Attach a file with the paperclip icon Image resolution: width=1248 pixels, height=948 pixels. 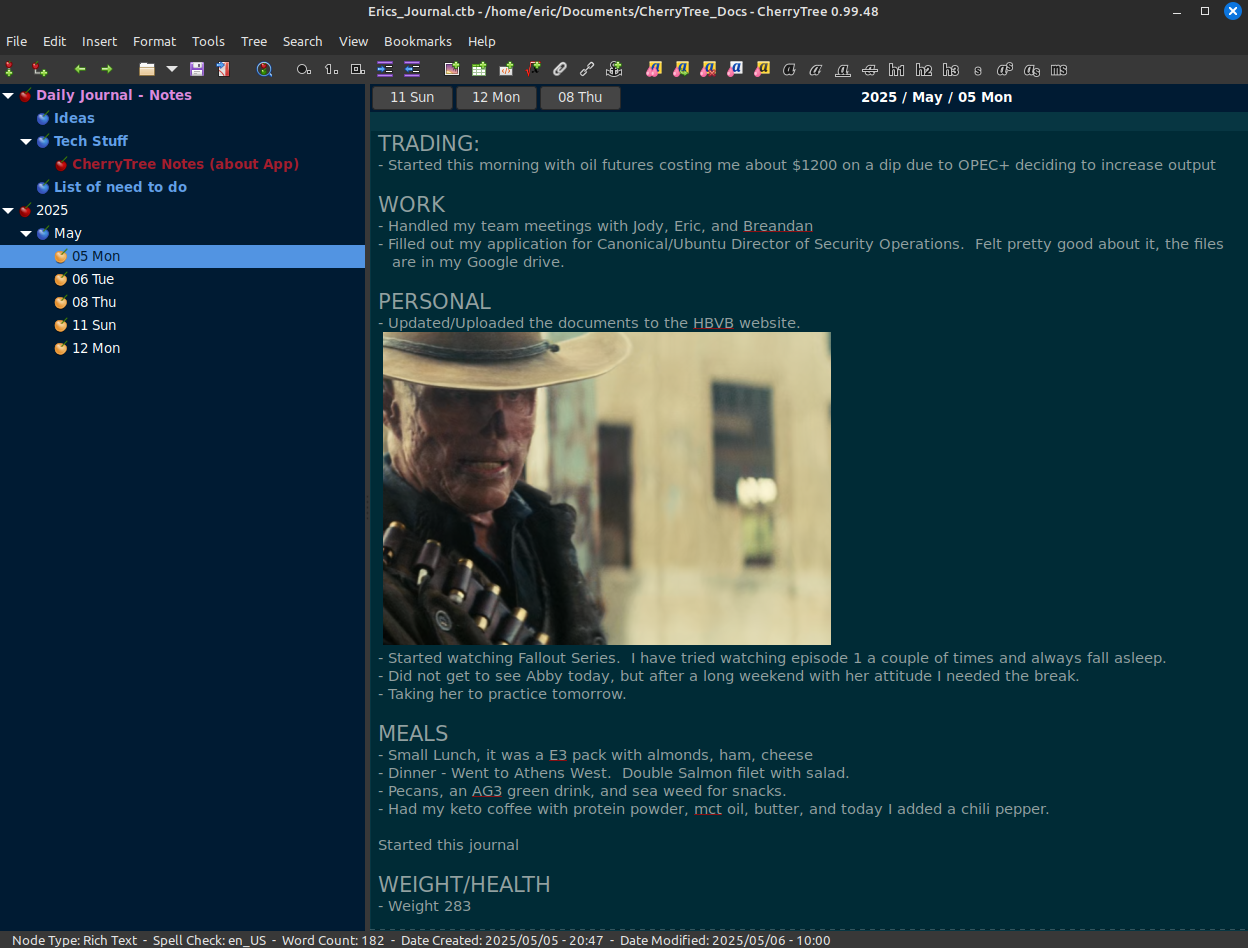click(560, 69)
